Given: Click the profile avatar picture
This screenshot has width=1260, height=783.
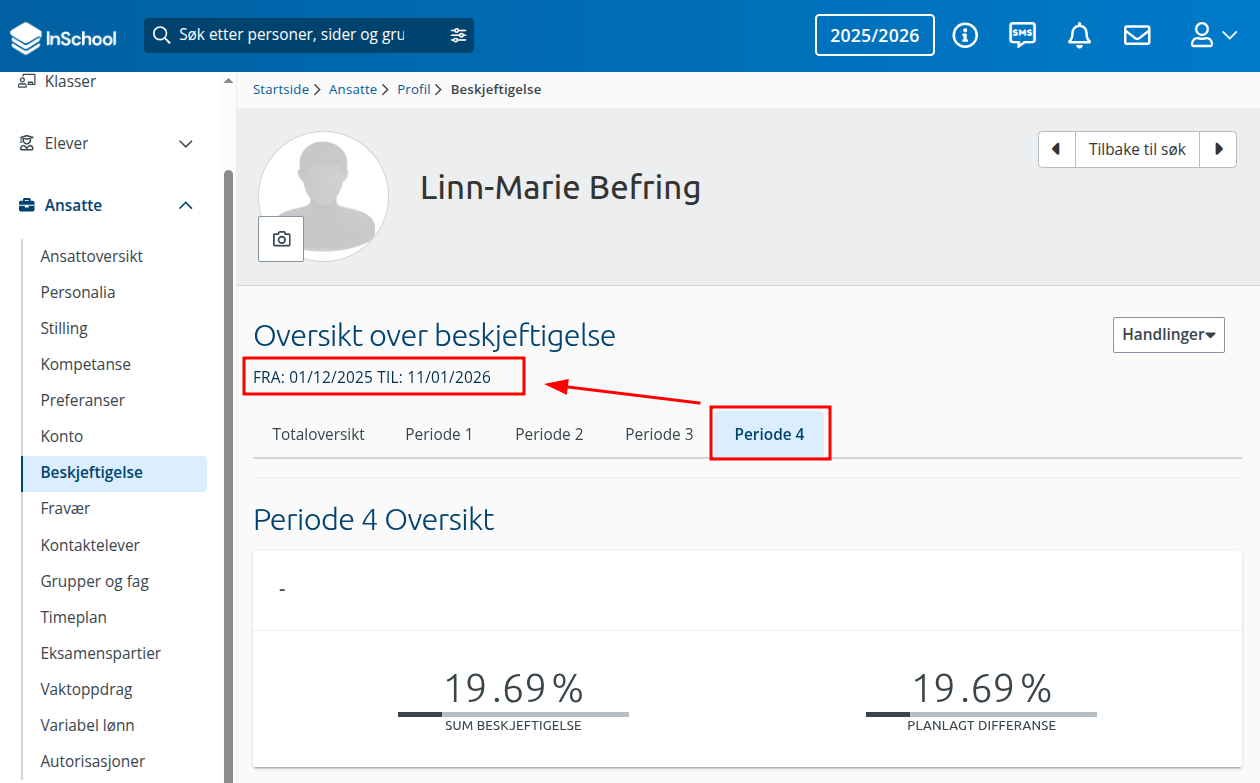Looking at the screenshot, I should (323, 197).
